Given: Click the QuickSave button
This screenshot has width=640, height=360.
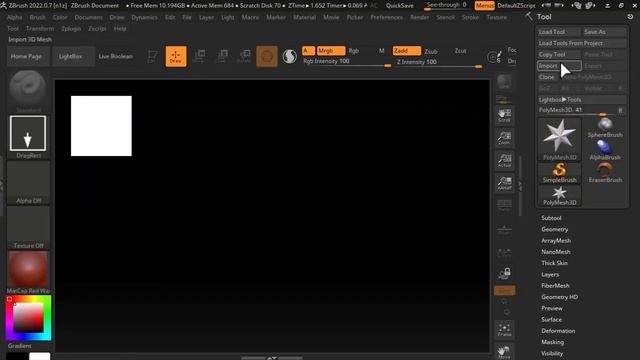Looking at the screenshot, I should click(400, 6).
